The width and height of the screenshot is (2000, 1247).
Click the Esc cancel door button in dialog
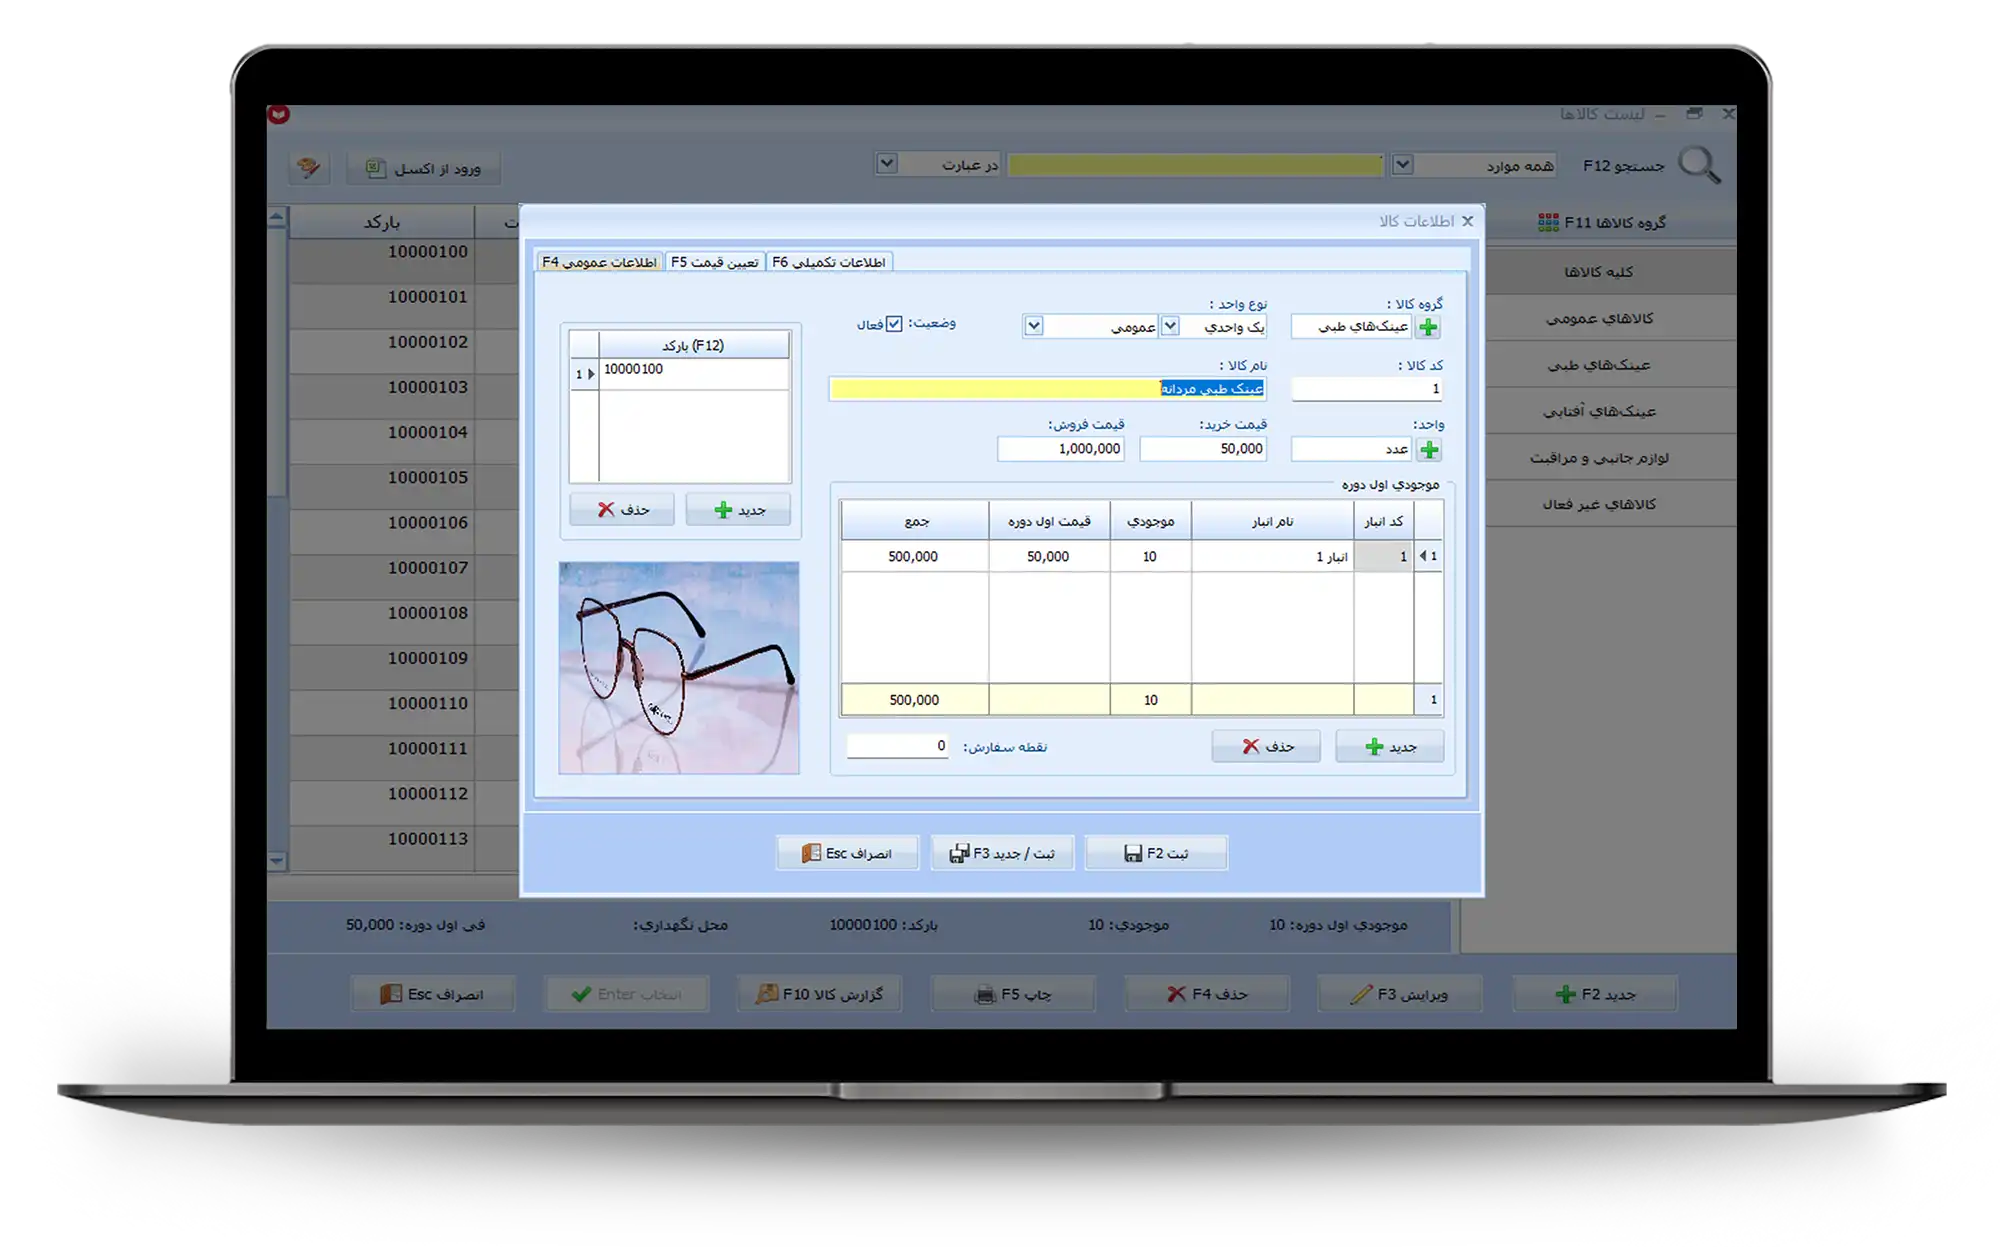[847, 853]
